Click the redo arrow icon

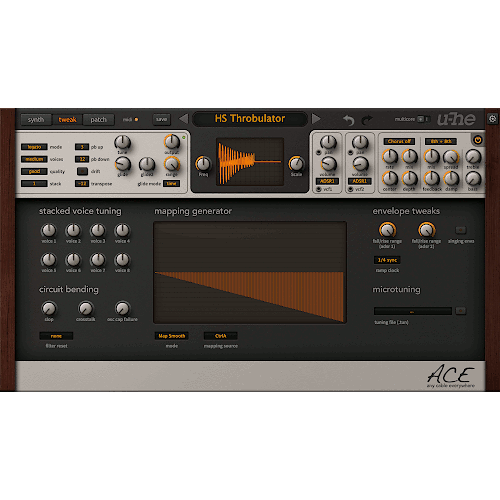pos(367,120)
